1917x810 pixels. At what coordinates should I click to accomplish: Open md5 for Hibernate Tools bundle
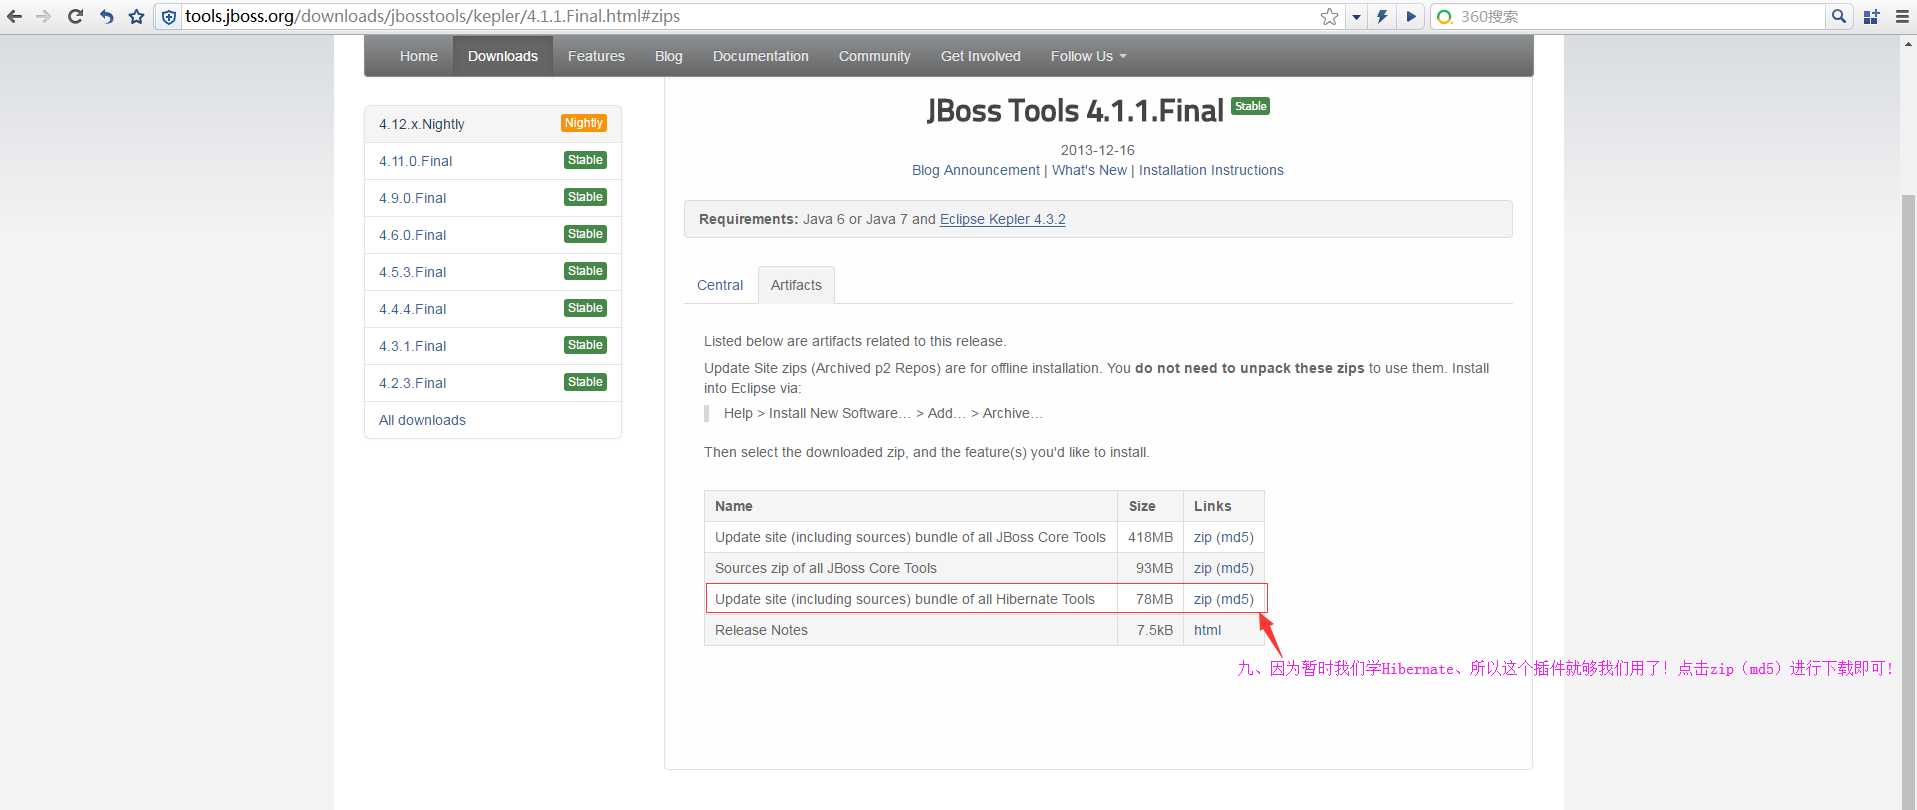(x=1235, y=599)
